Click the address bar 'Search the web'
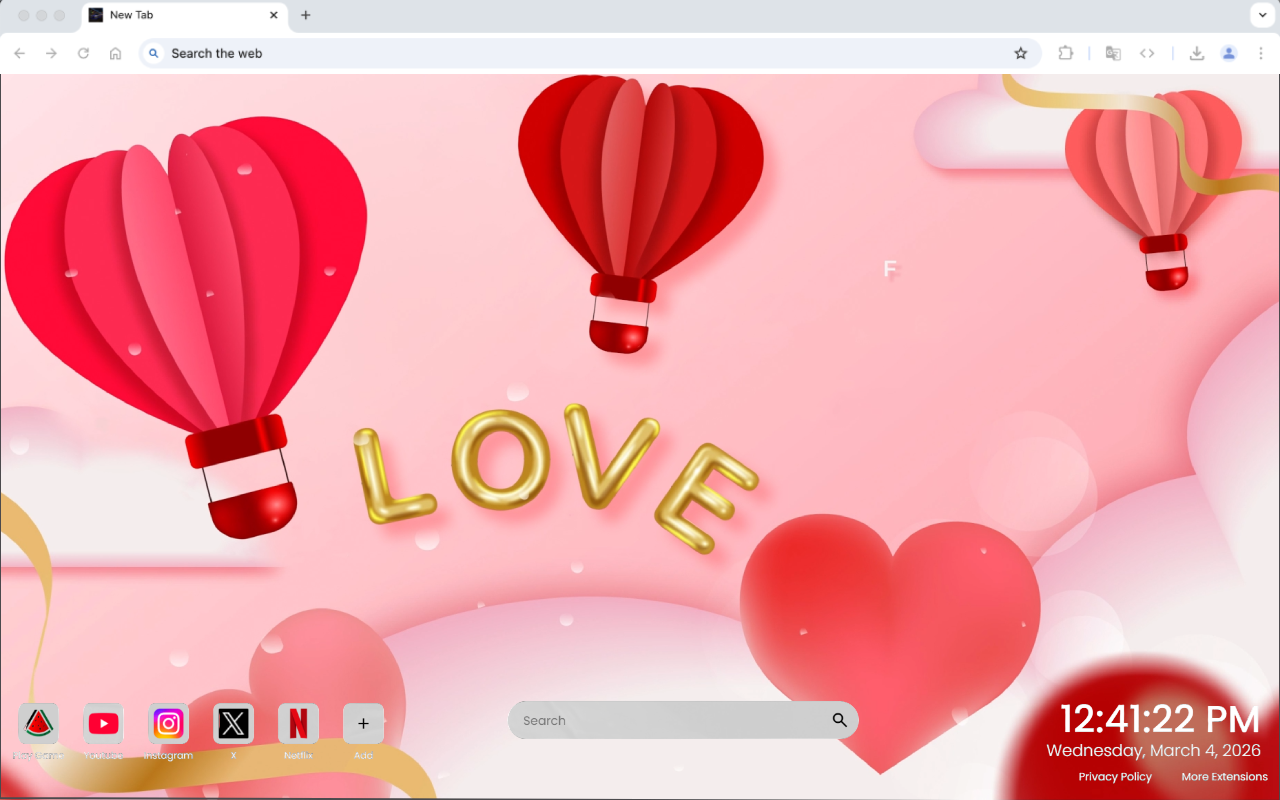 point(588,53)
